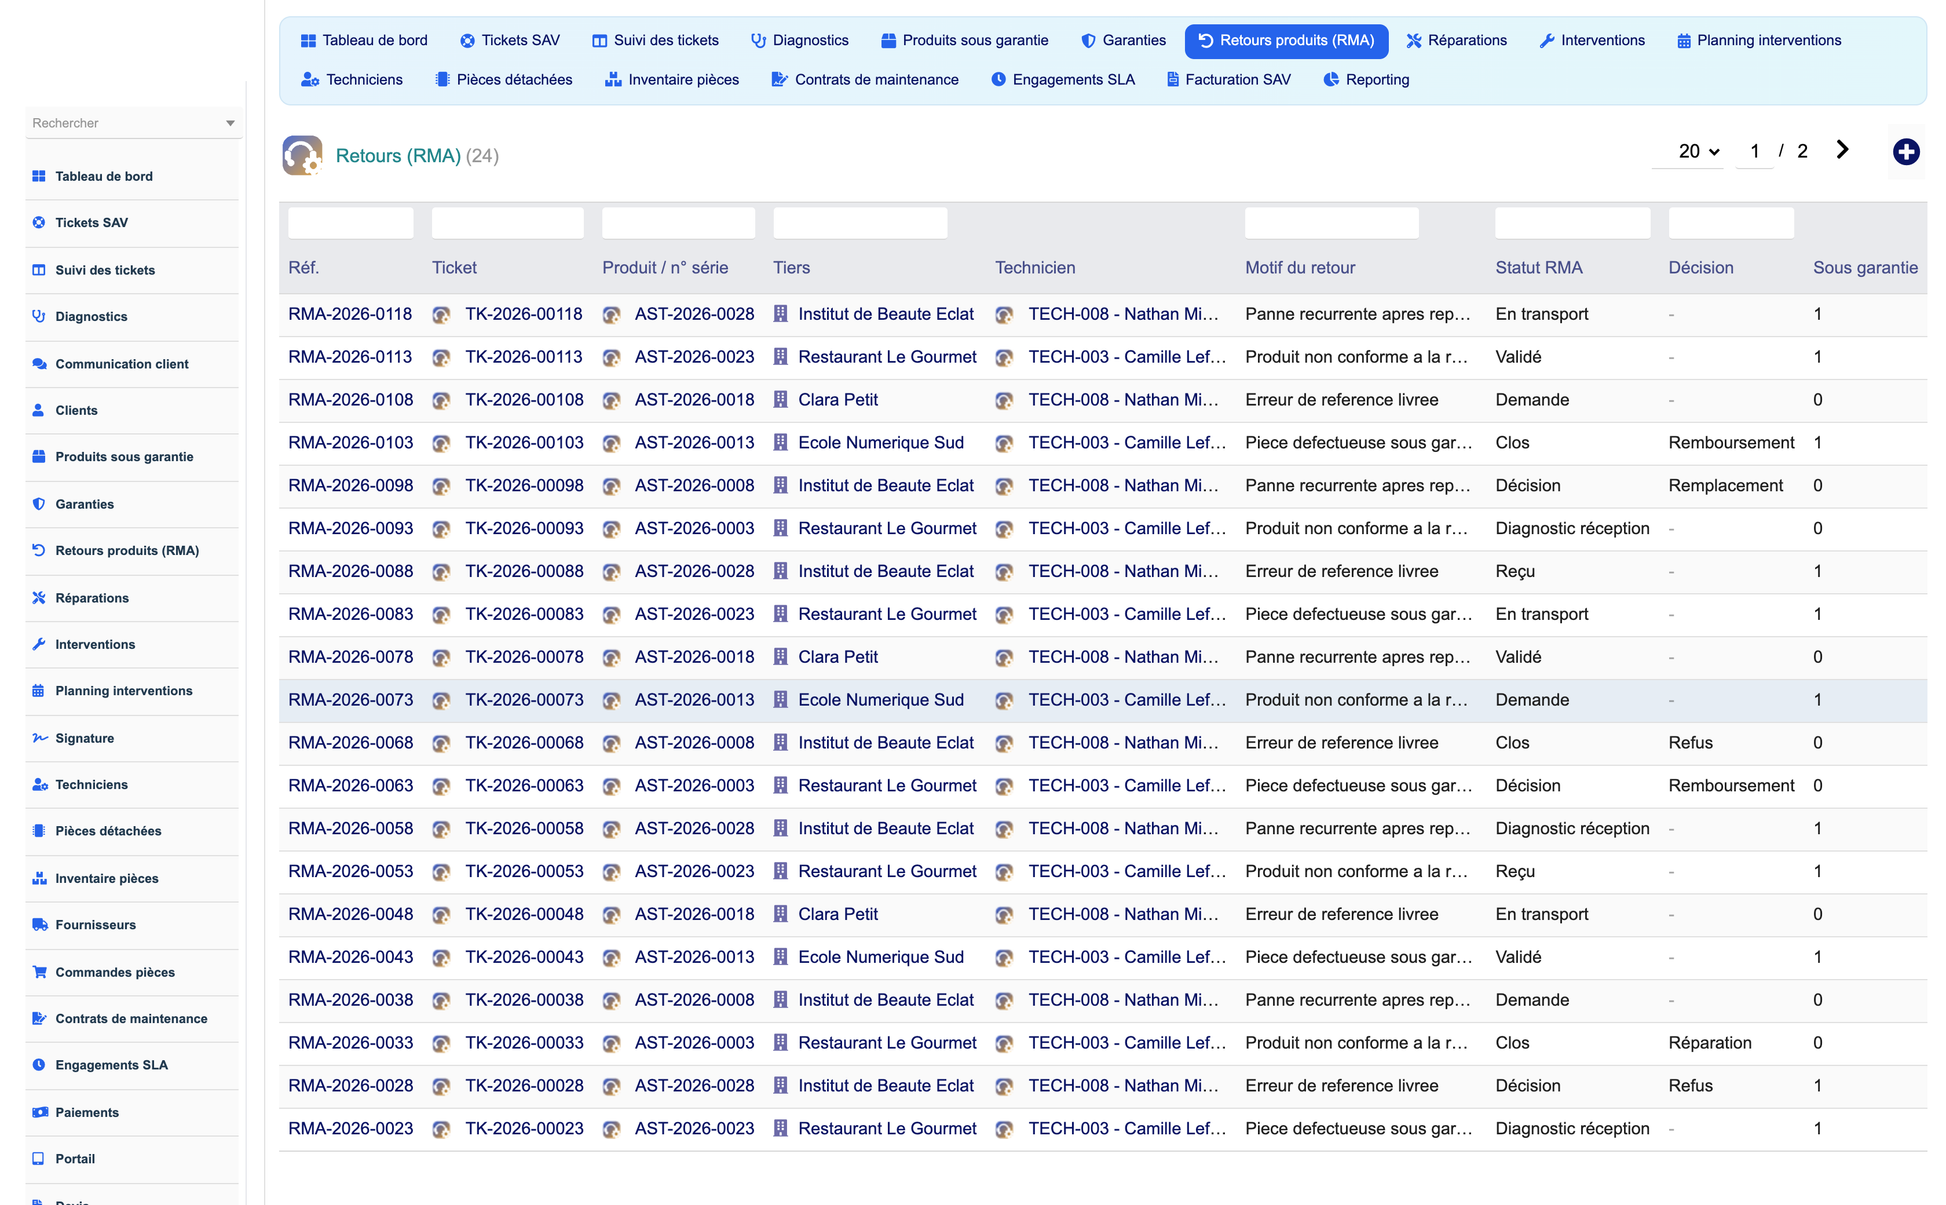
Task: Click Interventions wrench icon in sidebar
Action: coord(39,644)
